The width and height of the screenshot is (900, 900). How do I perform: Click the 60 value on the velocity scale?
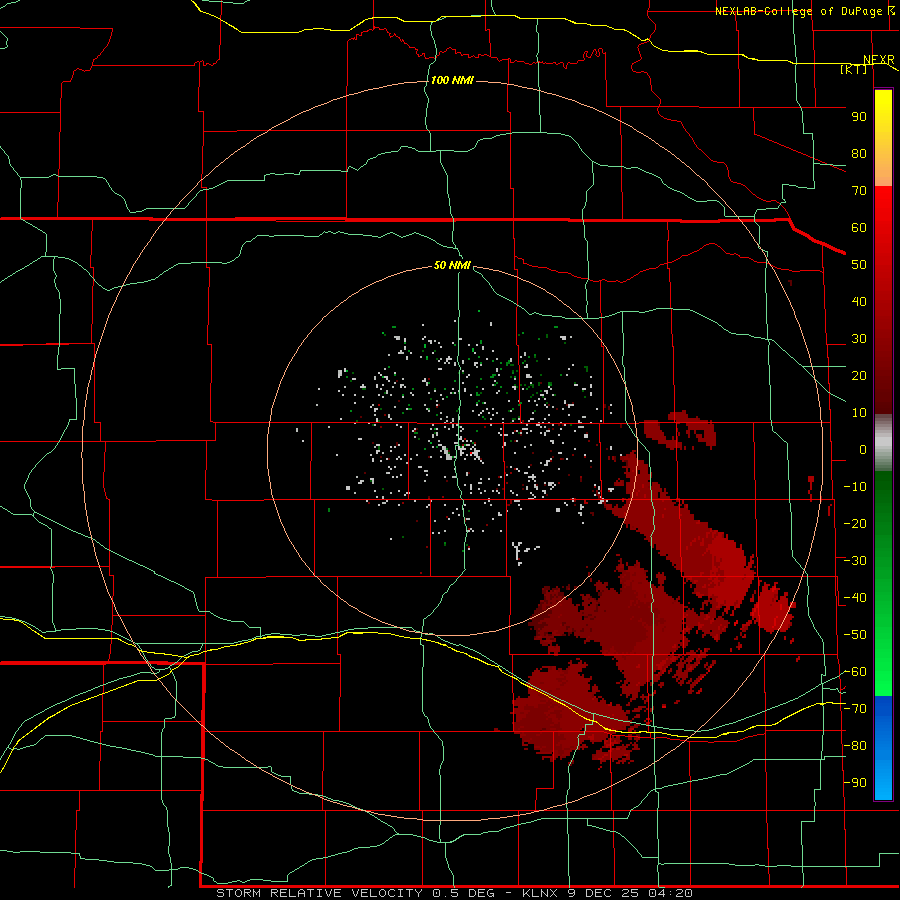[x=859, y=227]
